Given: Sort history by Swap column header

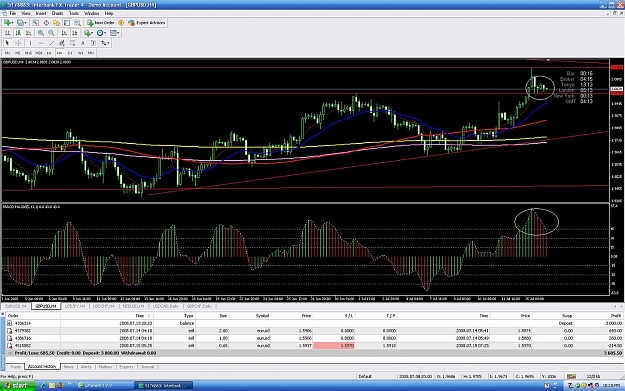Looking at the screenshot, I should point(554,316).
